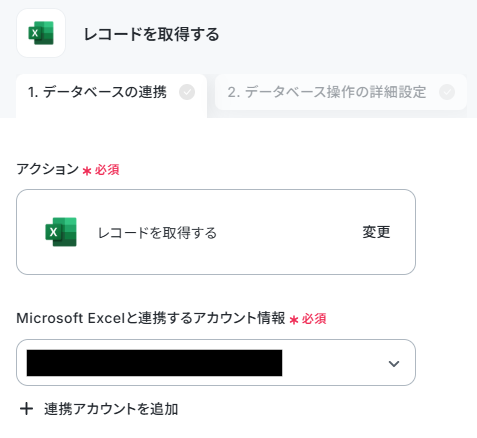Click the Excel icon inside the action card
The height and width of the screenshot is (438, 477).
click(x=61, y=232)
